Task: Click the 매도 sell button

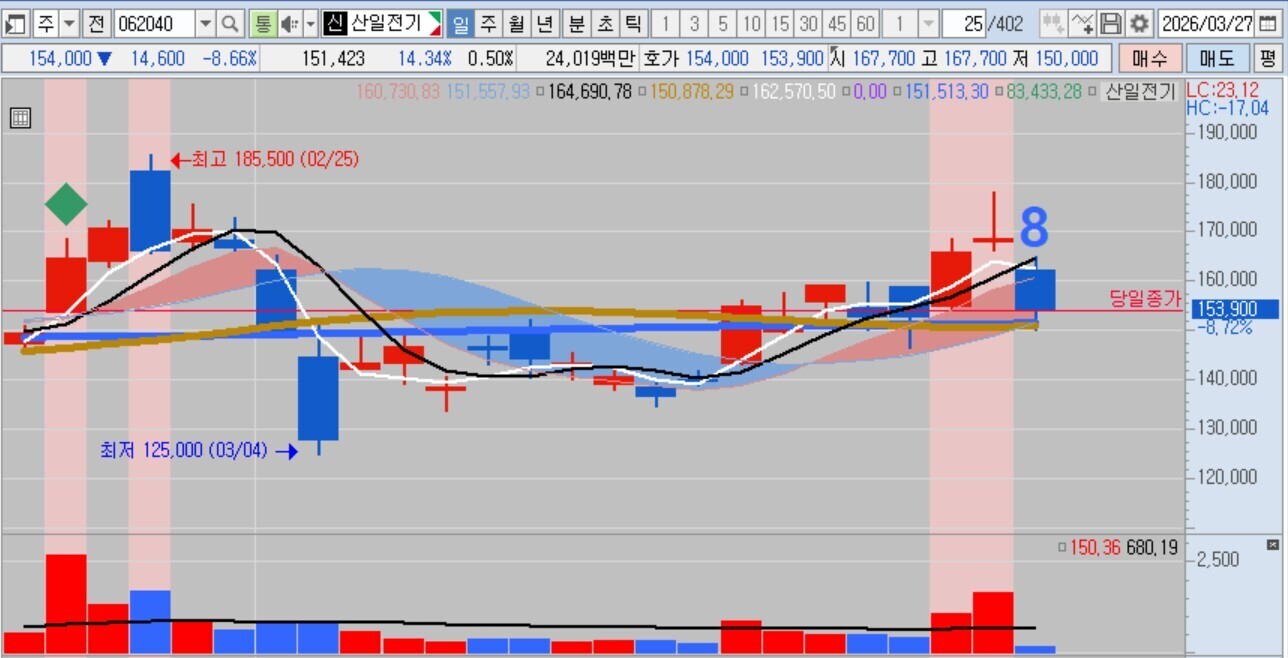Action: 1217,59
